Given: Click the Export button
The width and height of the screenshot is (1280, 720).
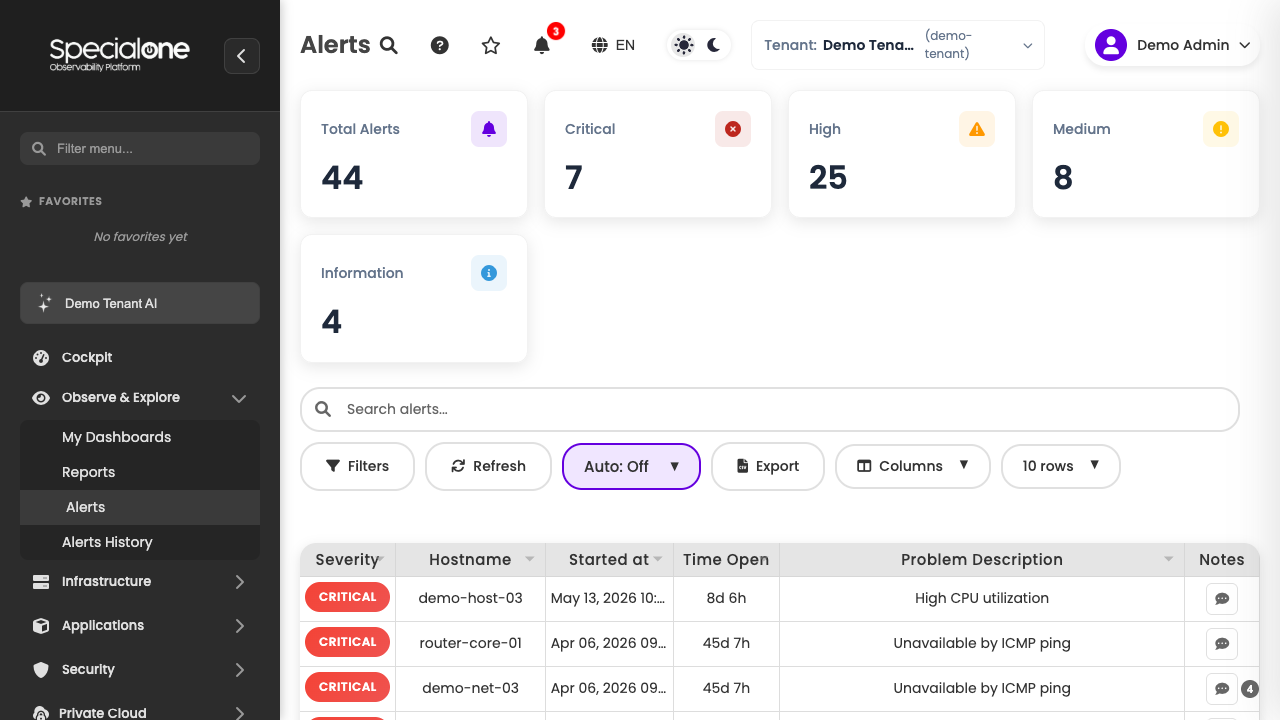Looking at the screenshot, I should point(768,466).
